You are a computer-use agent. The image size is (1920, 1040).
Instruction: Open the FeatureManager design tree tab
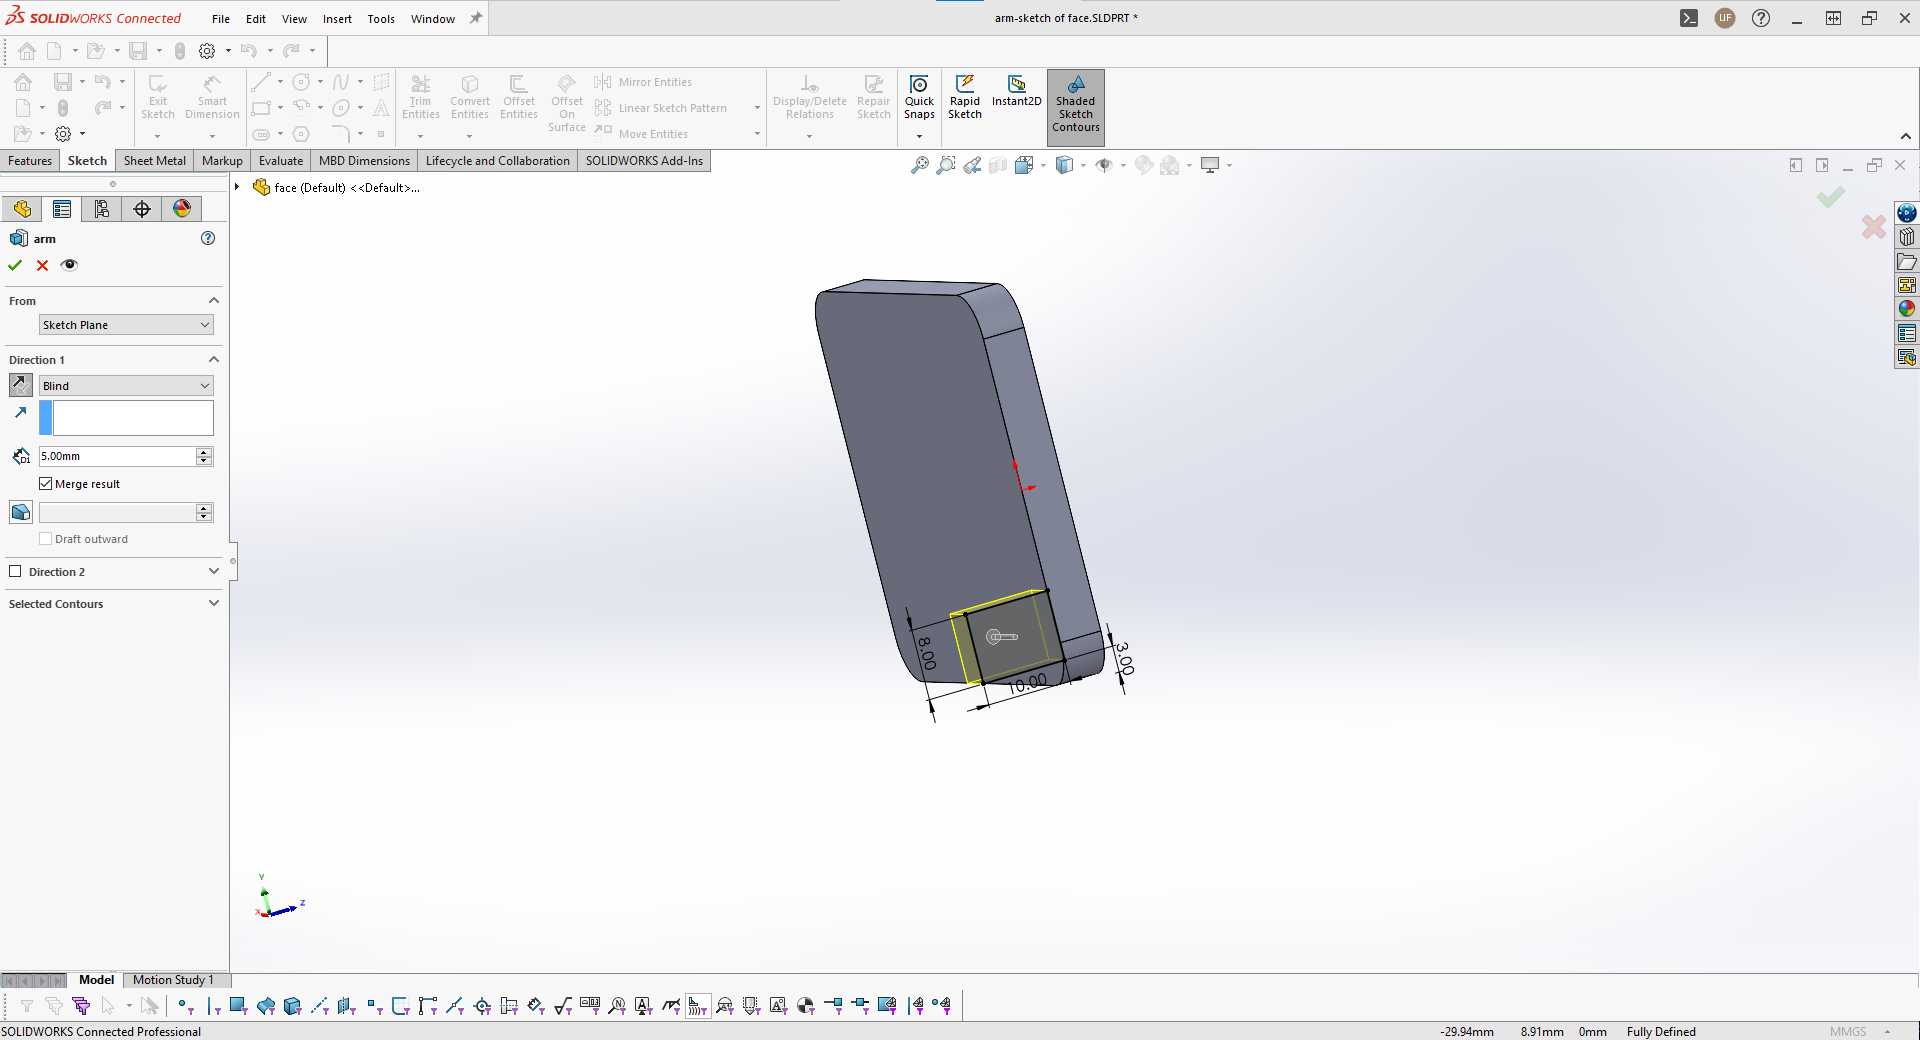click(x=22, y=208)
